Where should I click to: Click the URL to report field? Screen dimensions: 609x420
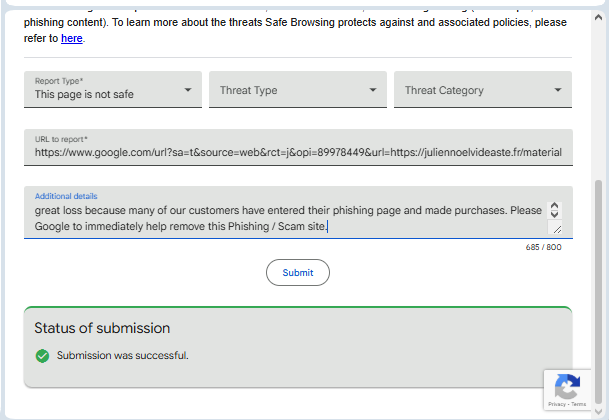[x=298, y=152]
